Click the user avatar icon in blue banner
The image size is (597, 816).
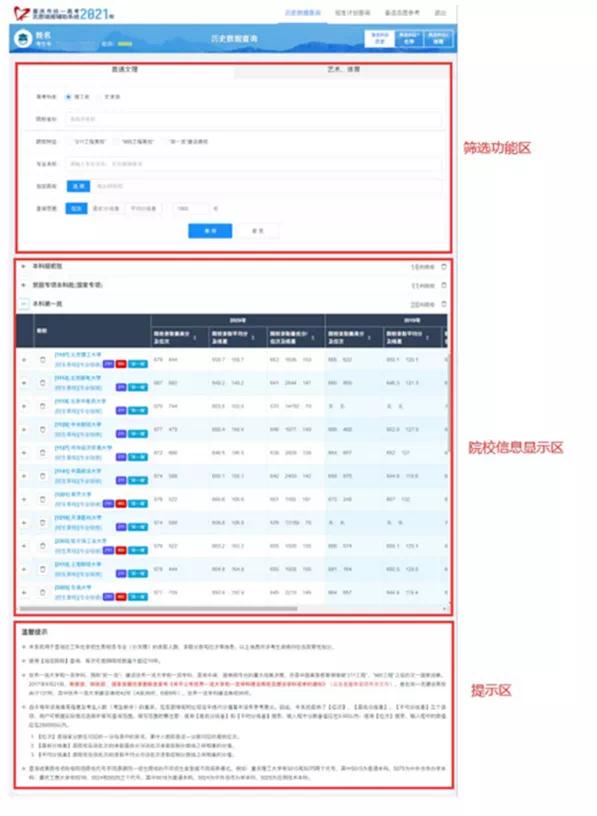(23, 39)
